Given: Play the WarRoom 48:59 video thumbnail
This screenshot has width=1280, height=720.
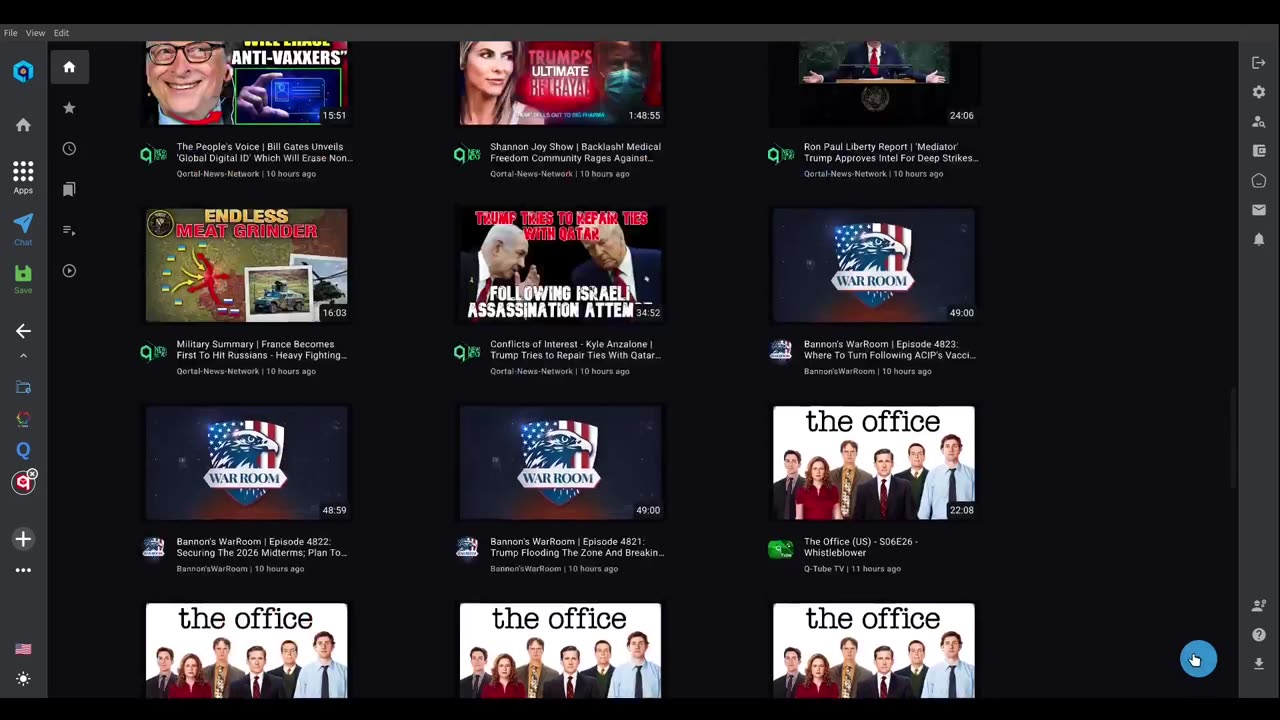Looking at the screenshot, I should [x=247, y=462].
